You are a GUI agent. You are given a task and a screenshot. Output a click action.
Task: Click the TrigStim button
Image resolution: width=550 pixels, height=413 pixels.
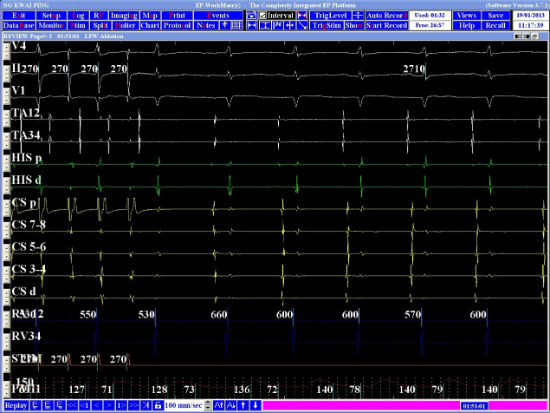coord(327,26)
